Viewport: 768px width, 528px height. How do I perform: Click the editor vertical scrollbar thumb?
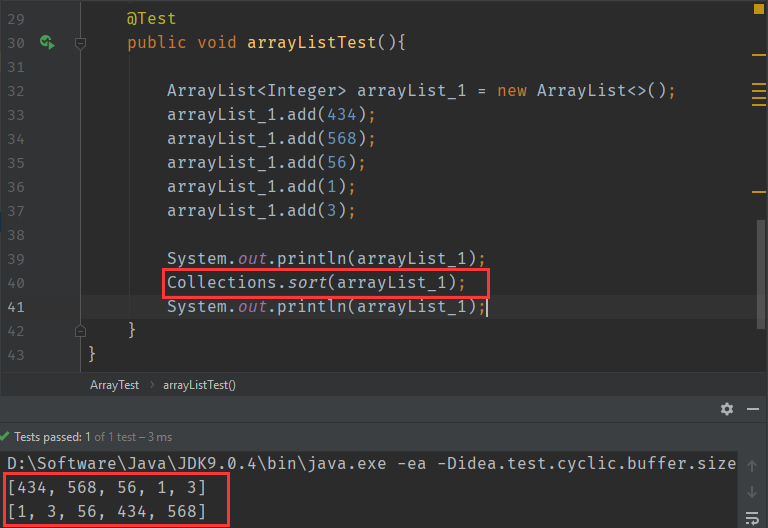(760, 274)
